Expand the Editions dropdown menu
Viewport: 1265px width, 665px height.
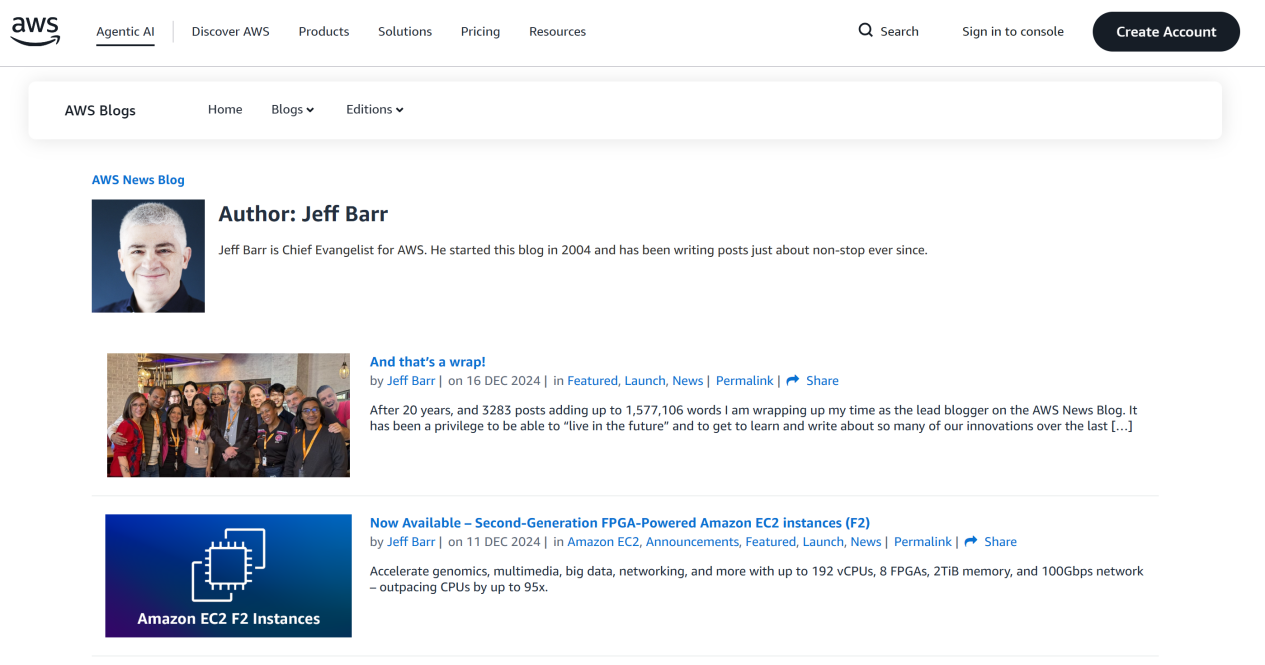coord(374,110)
